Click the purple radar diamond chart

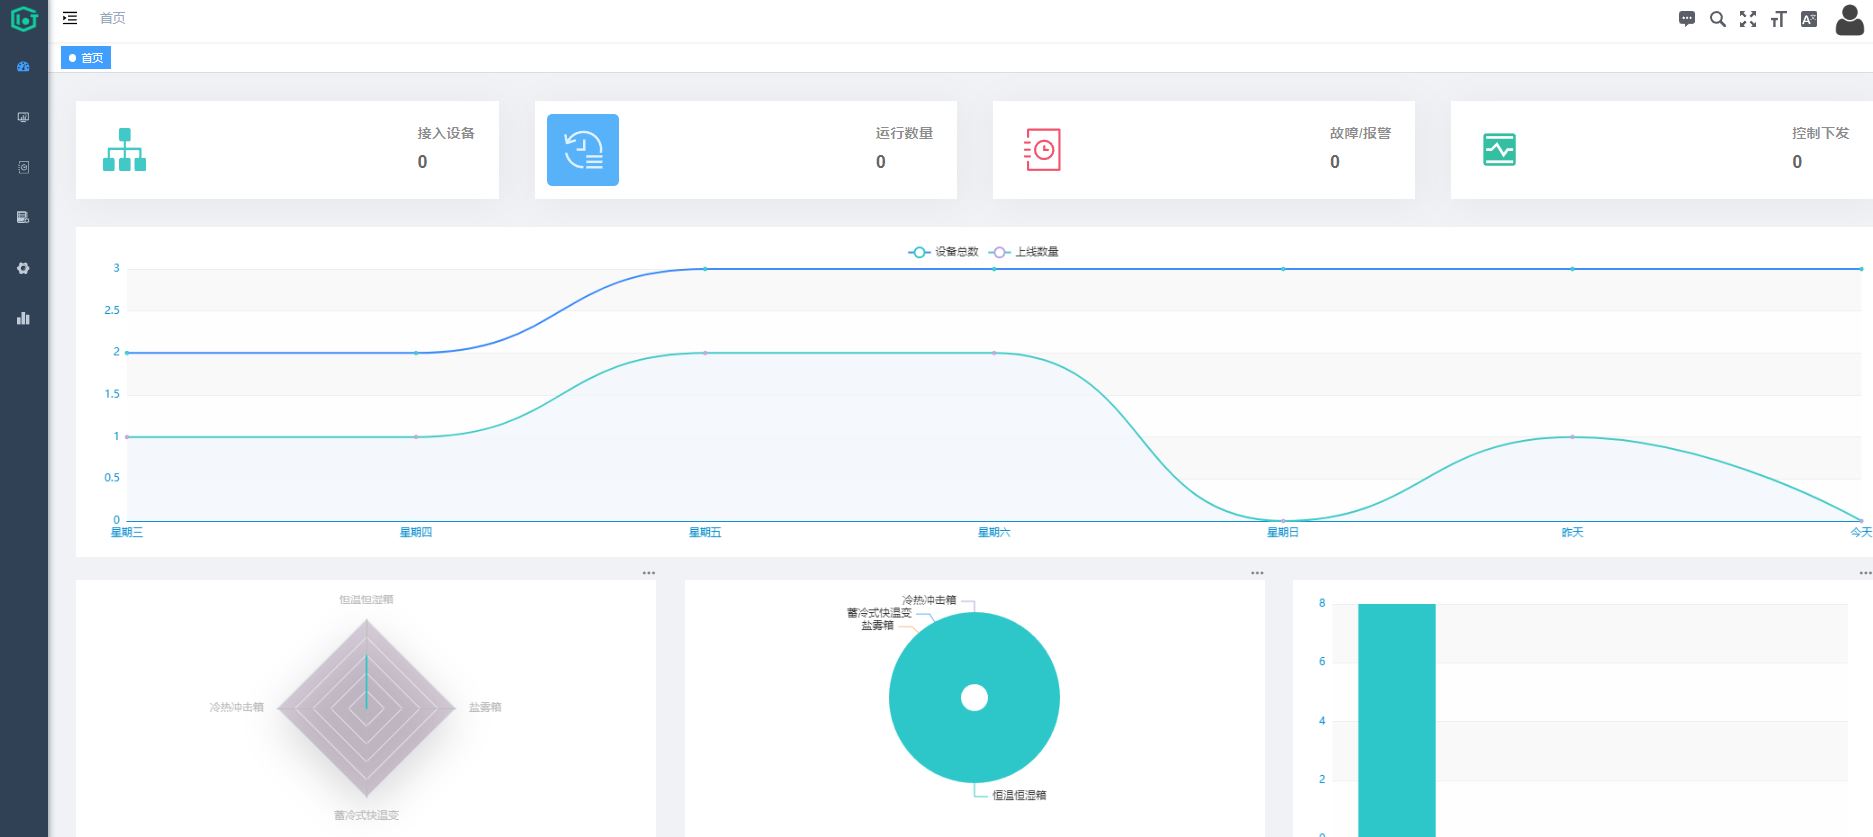(x=367, y=708)
